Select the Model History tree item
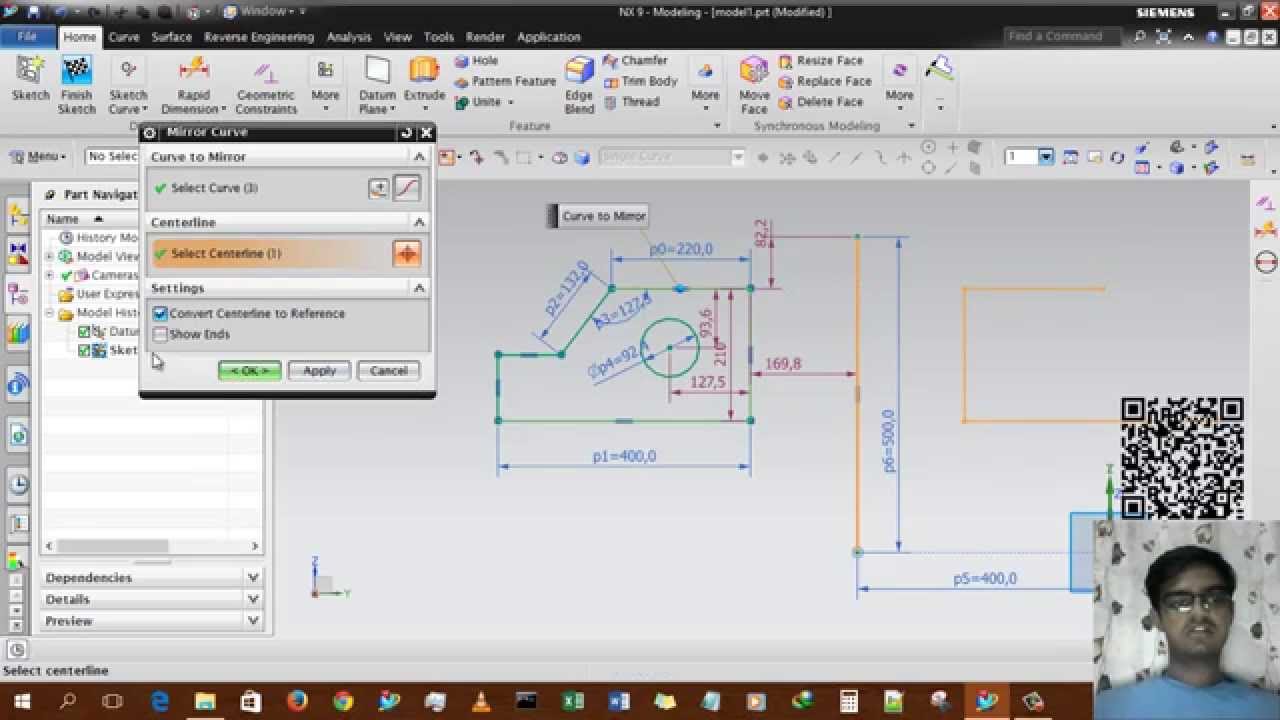Image resolution: width=1280 pixels, height=720 pixels. [x=98, y=313]
